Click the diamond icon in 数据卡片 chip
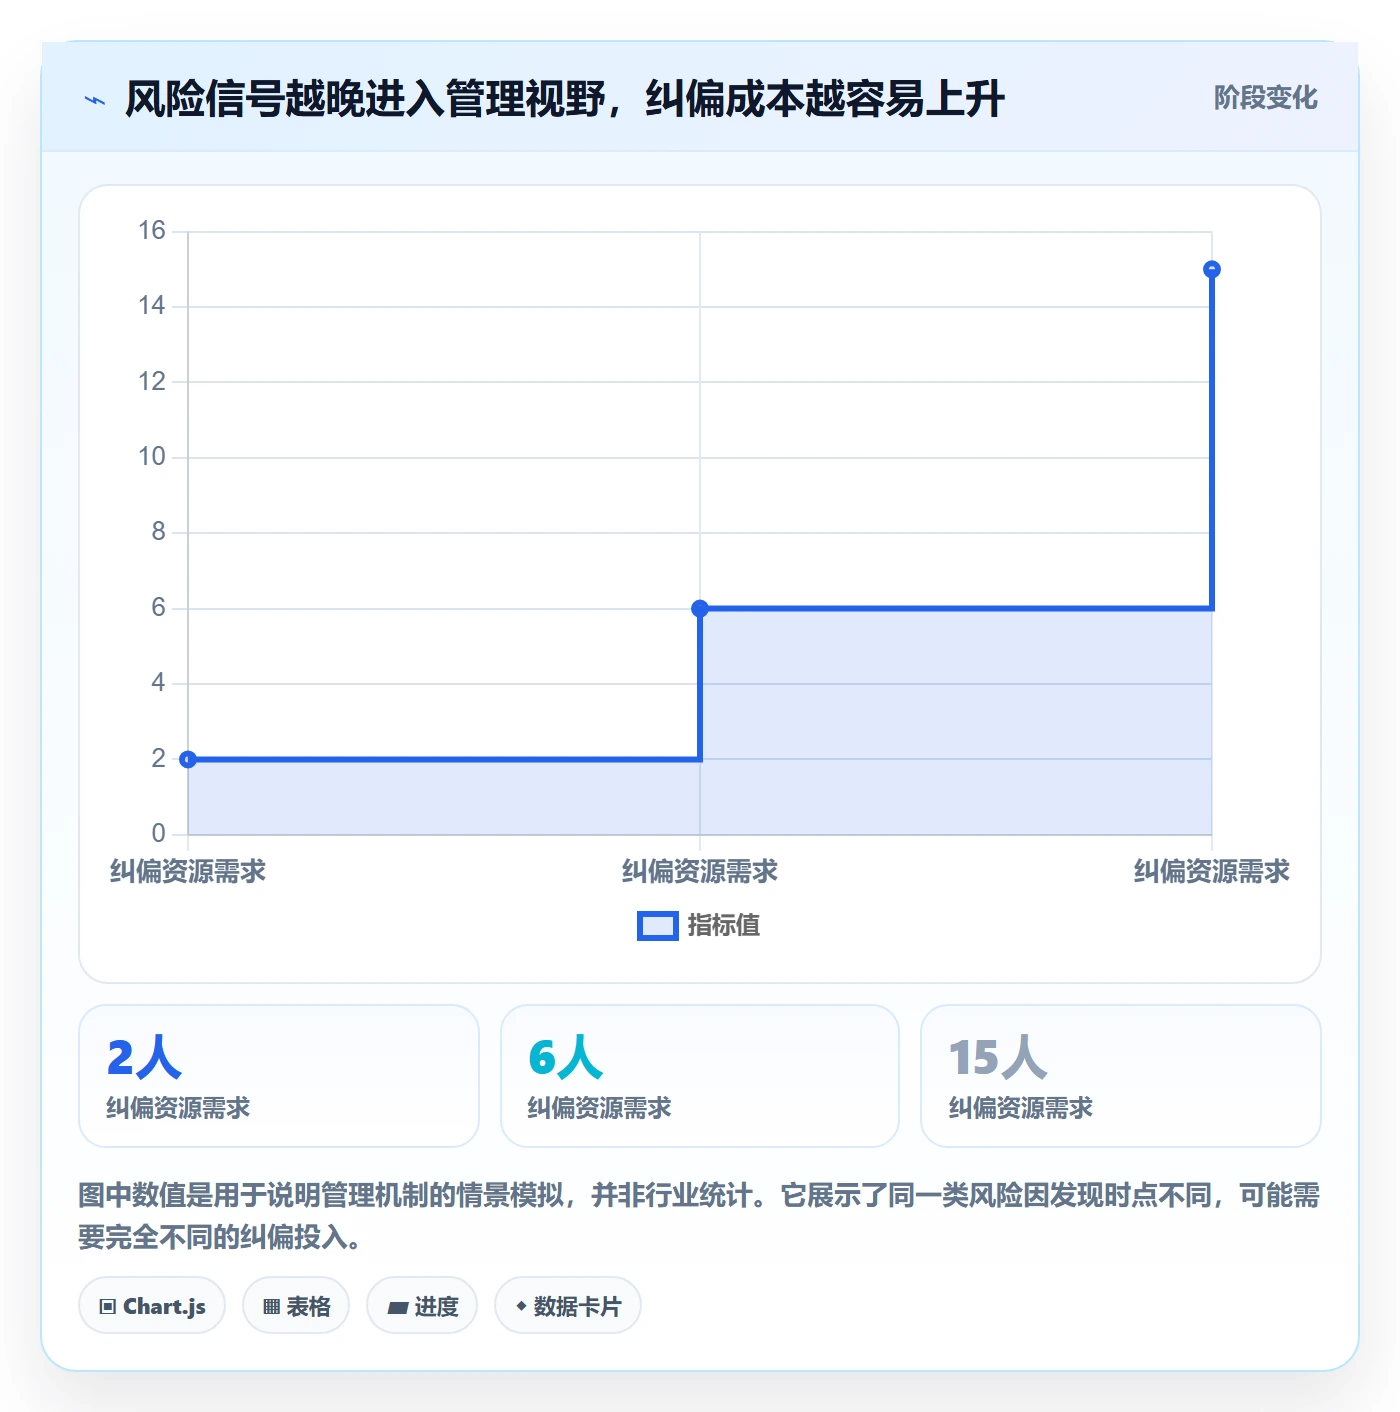1400x1412 pixels. point(521,1306)
